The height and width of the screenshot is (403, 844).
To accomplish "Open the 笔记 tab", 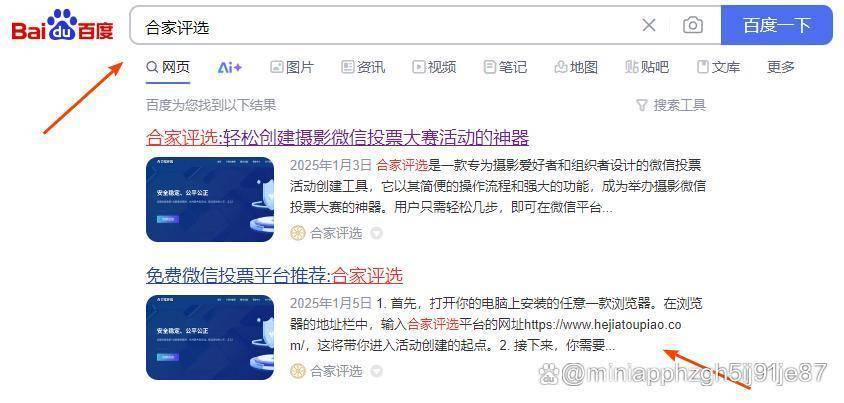I will (505, 67).
